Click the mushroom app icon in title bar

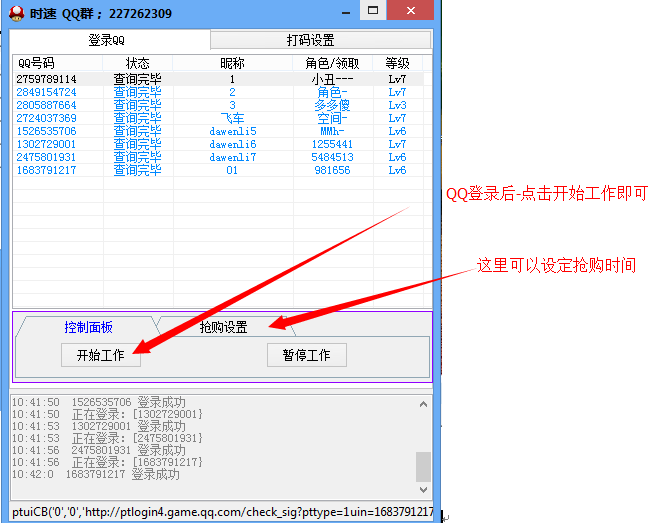(16, 13)
